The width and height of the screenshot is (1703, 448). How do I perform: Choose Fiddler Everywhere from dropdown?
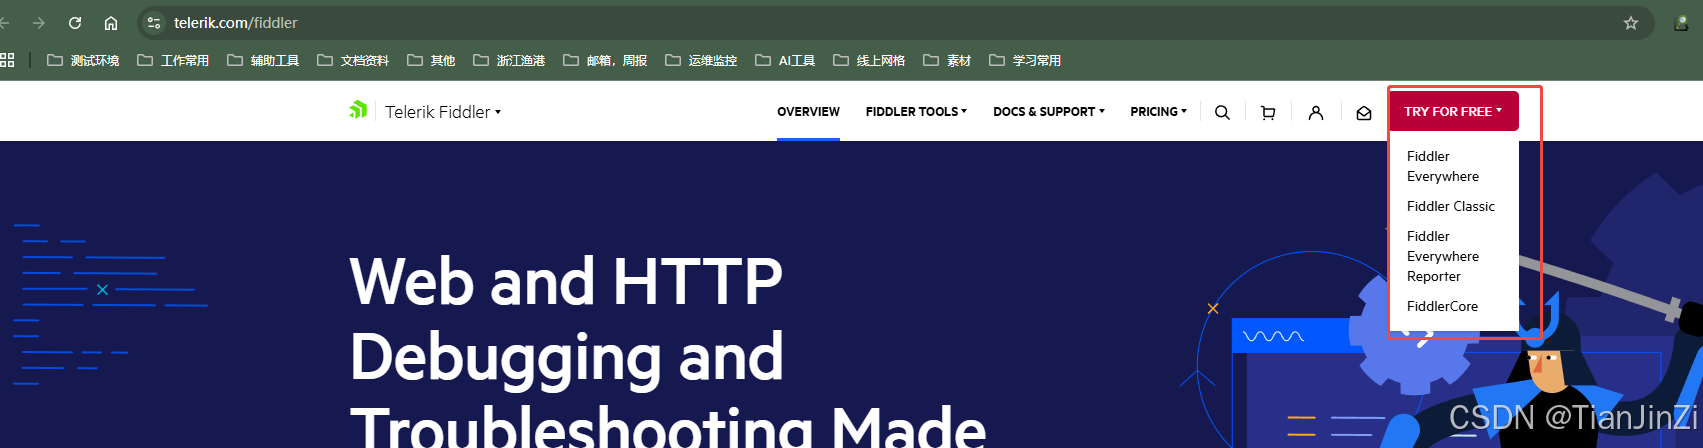(1442, 166)
